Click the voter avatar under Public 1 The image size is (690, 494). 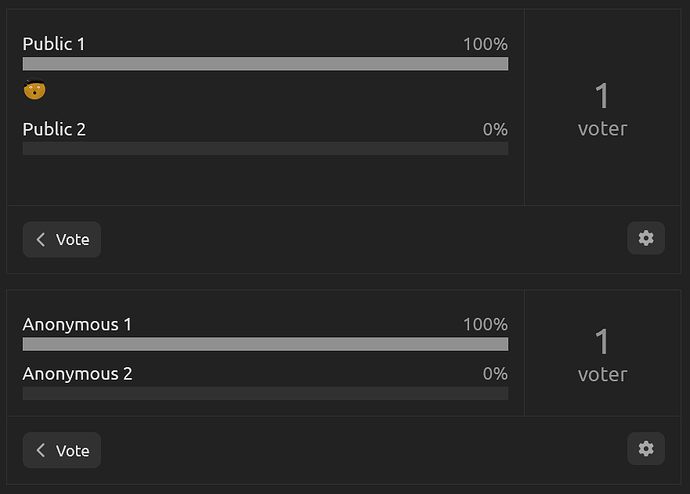click(34, 89)
